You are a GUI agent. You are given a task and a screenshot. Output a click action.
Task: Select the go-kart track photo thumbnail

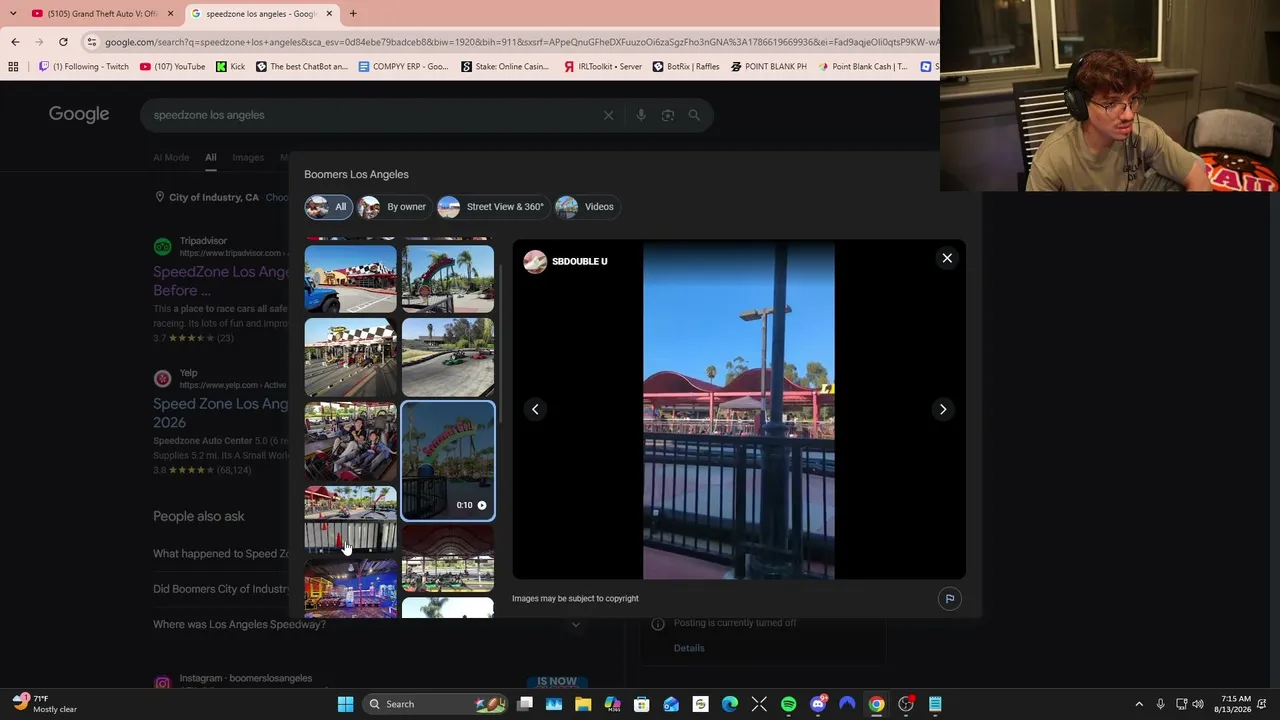coord(448,357)
